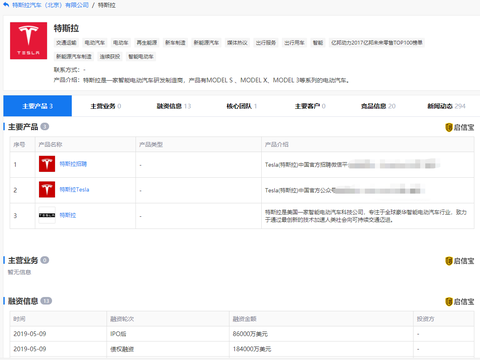Select the 交通运输 tag

coord(66,43)
